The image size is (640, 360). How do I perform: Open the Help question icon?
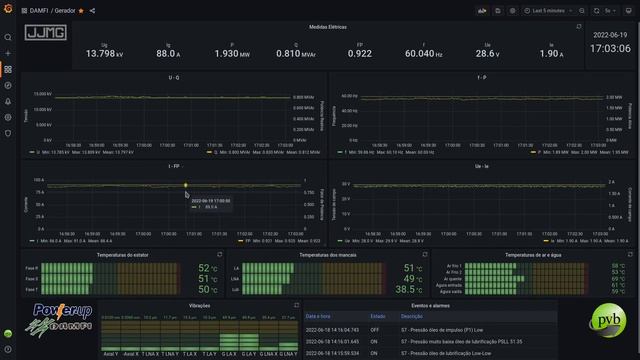pos(8,349)
